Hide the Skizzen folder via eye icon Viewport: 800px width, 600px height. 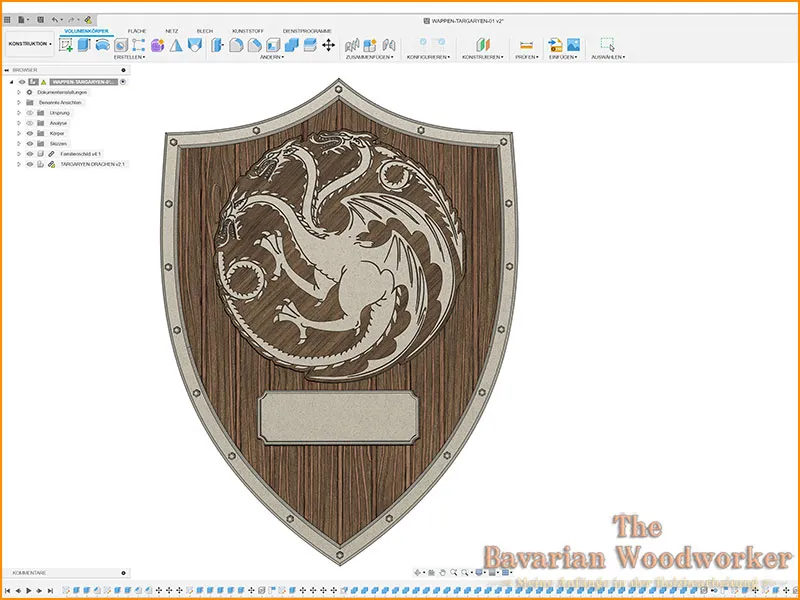pos(30,143)
